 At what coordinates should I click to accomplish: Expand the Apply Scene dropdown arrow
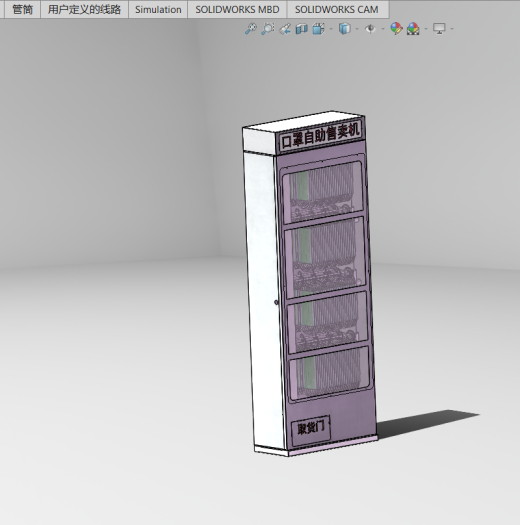tap(426, 29)
